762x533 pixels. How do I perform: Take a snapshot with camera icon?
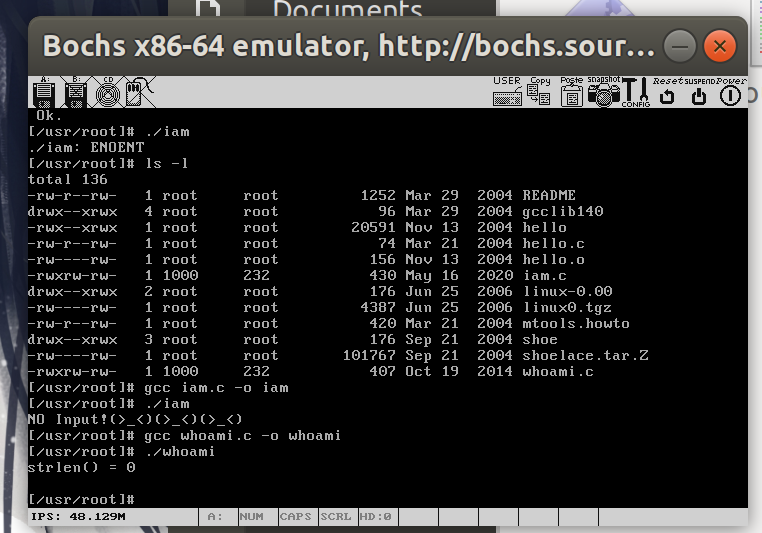604,91
